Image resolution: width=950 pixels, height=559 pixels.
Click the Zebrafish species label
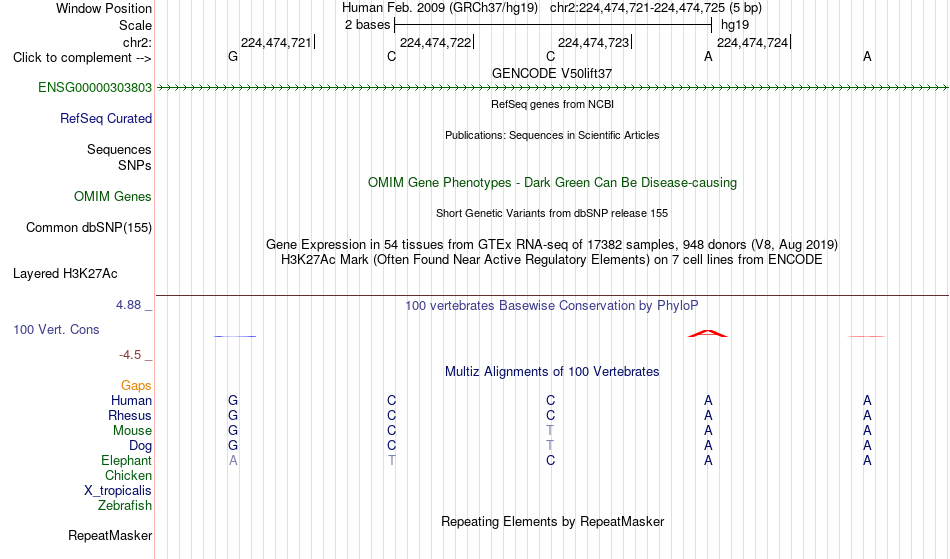click(x=125, y=506)
